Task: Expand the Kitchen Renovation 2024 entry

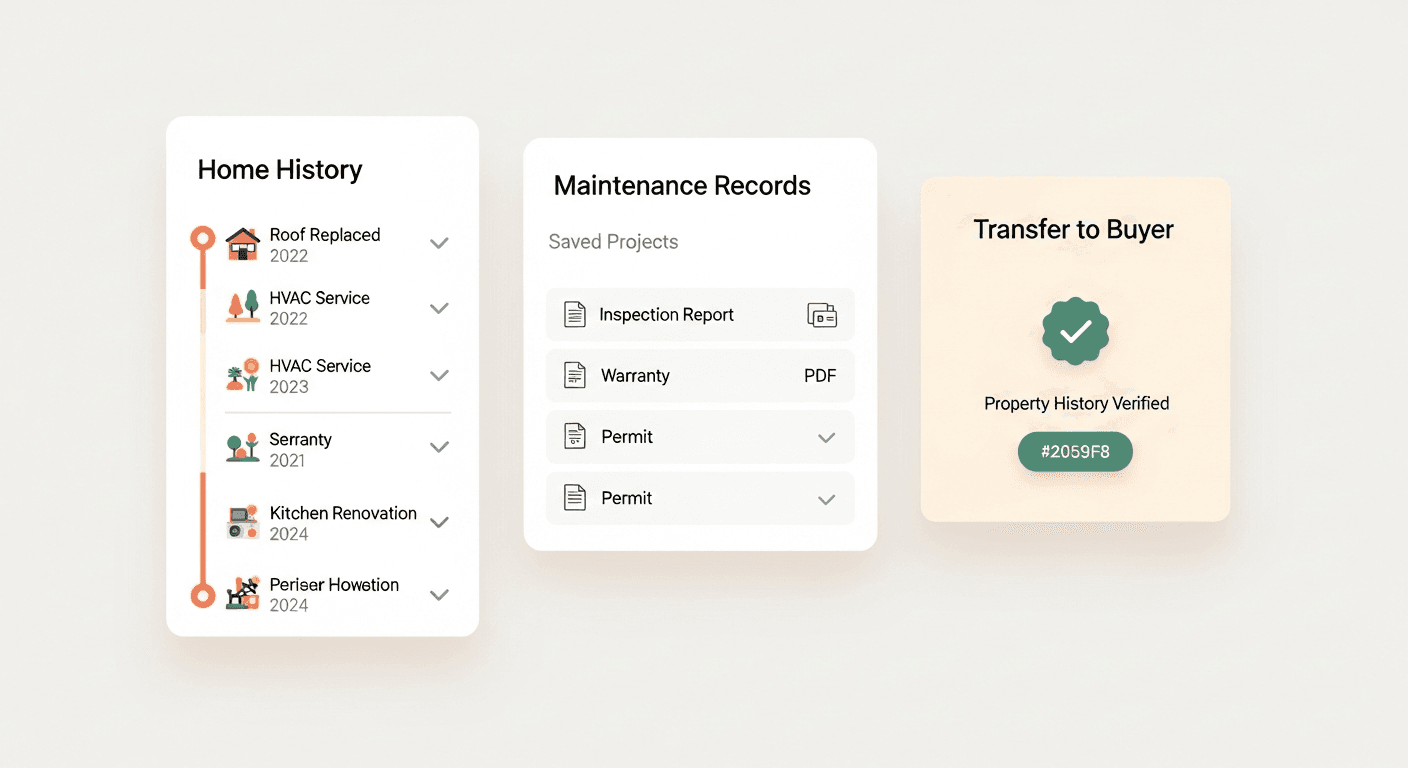Action: click(x=439, y=522)
